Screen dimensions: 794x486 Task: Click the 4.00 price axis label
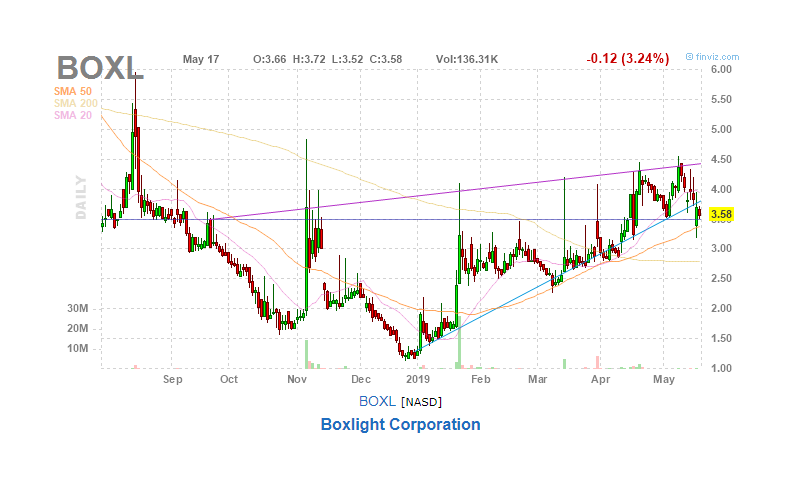click(721, 189)
